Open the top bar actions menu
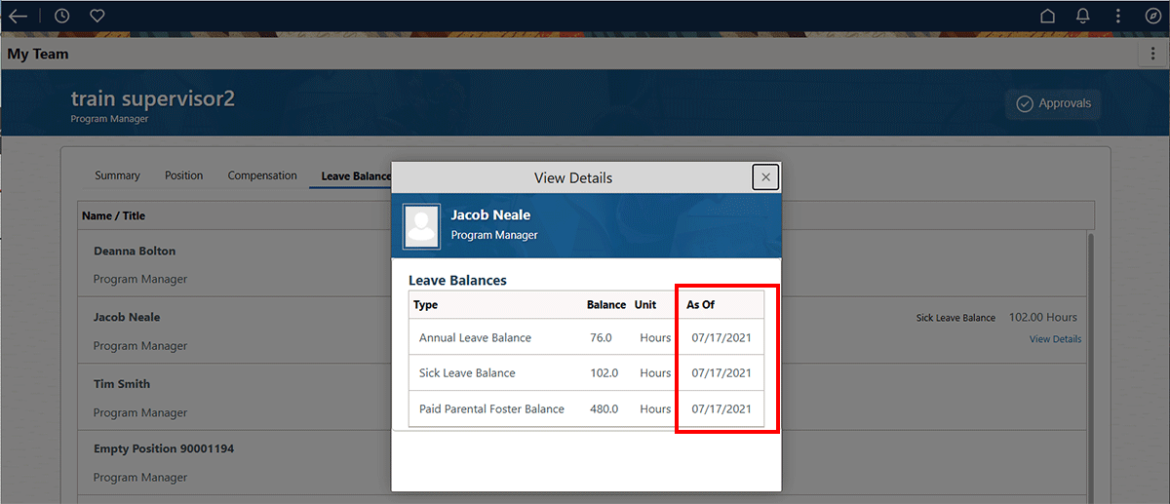 (1118, 16)
